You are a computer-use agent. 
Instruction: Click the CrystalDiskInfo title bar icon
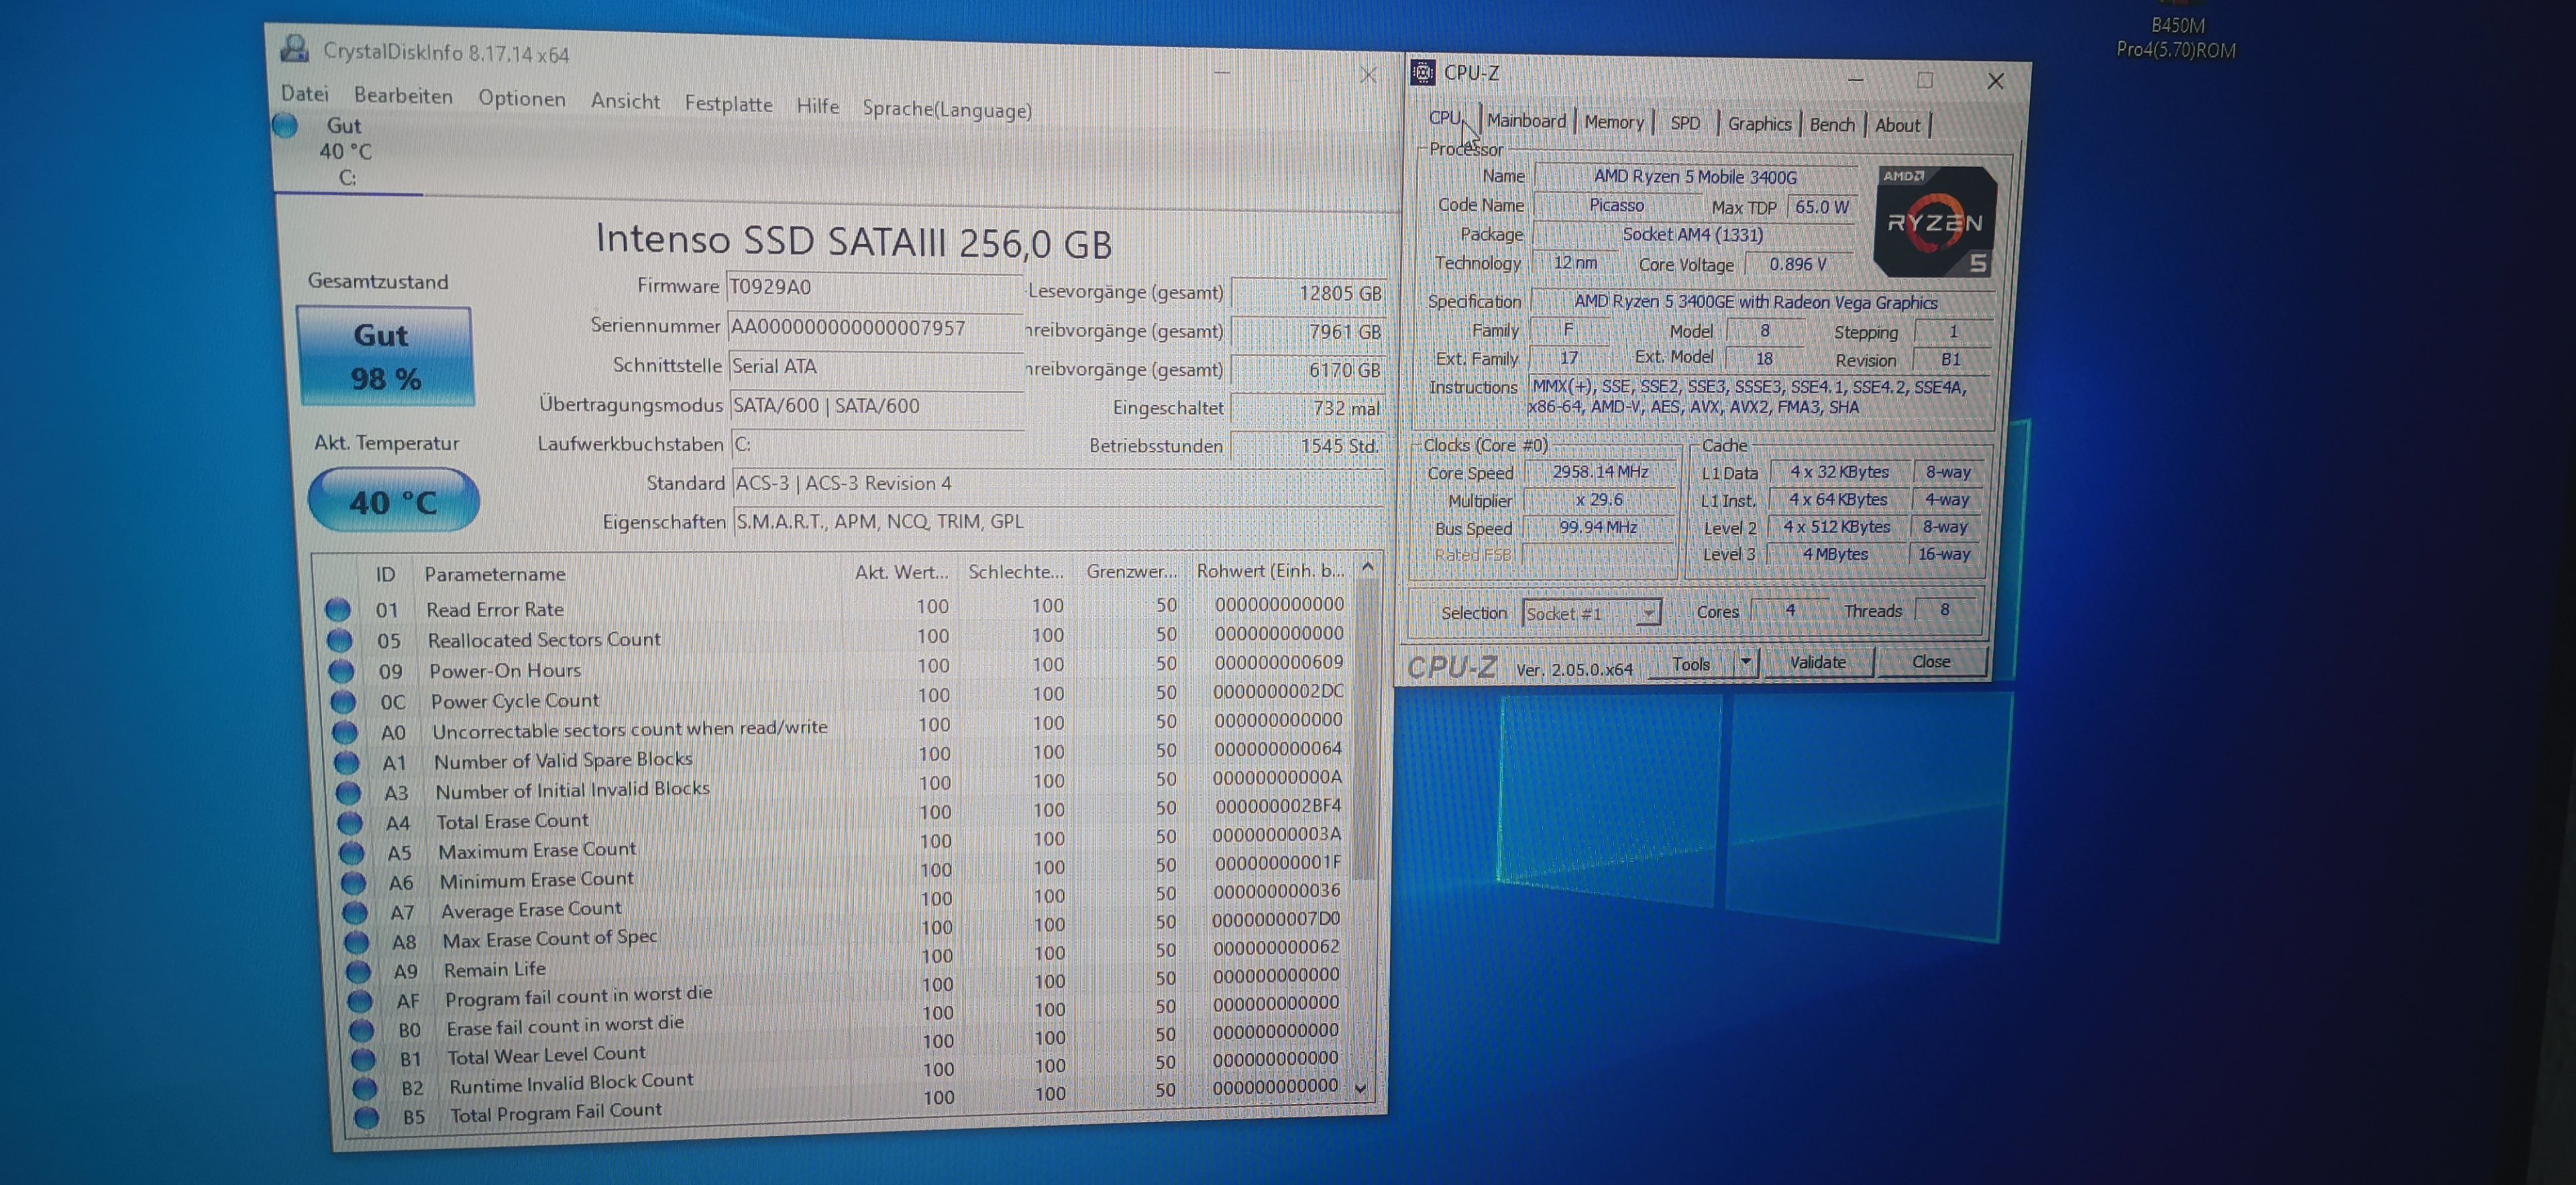tap(295, 48)
